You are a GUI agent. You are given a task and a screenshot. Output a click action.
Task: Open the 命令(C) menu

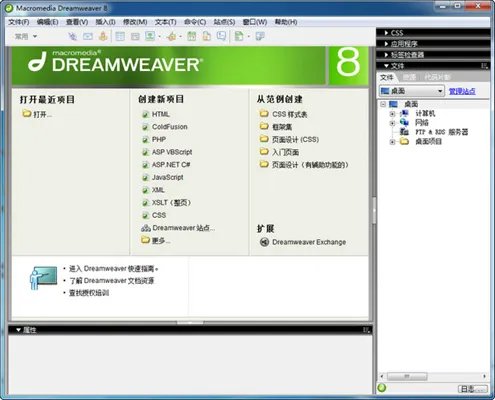click(x=195, y=22)
